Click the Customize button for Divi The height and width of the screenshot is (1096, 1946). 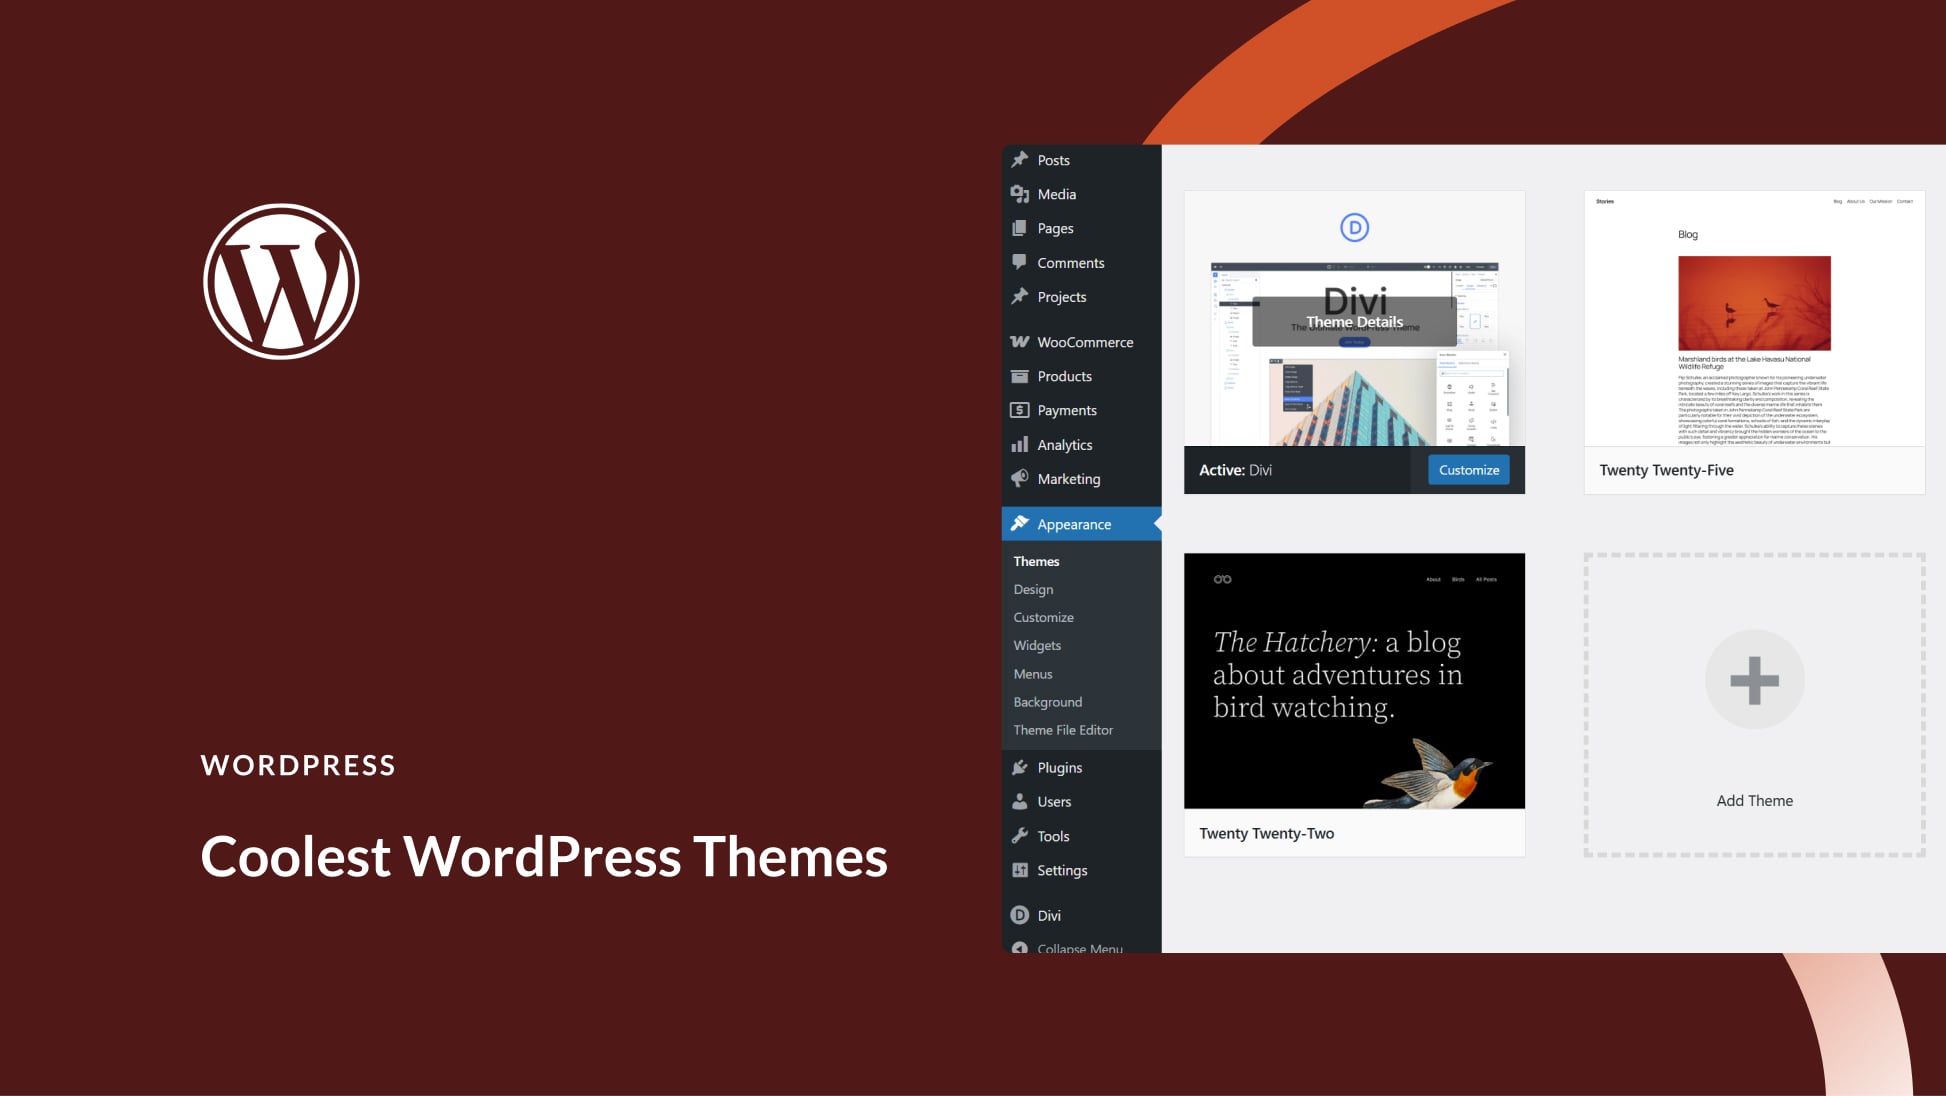pyautogui.click(x=1468, y=469)
